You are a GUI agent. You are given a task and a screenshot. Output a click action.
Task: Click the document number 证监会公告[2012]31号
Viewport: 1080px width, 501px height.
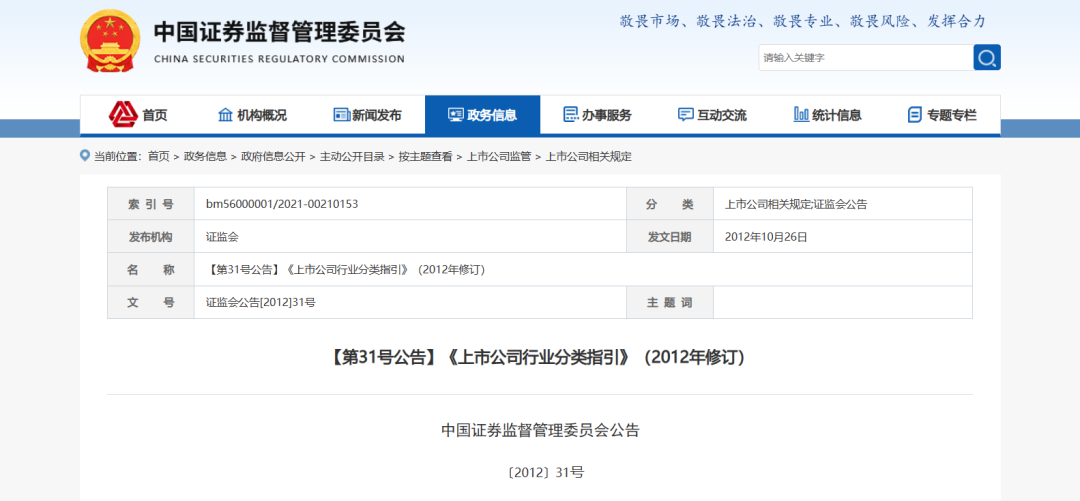tap(261, 303)
